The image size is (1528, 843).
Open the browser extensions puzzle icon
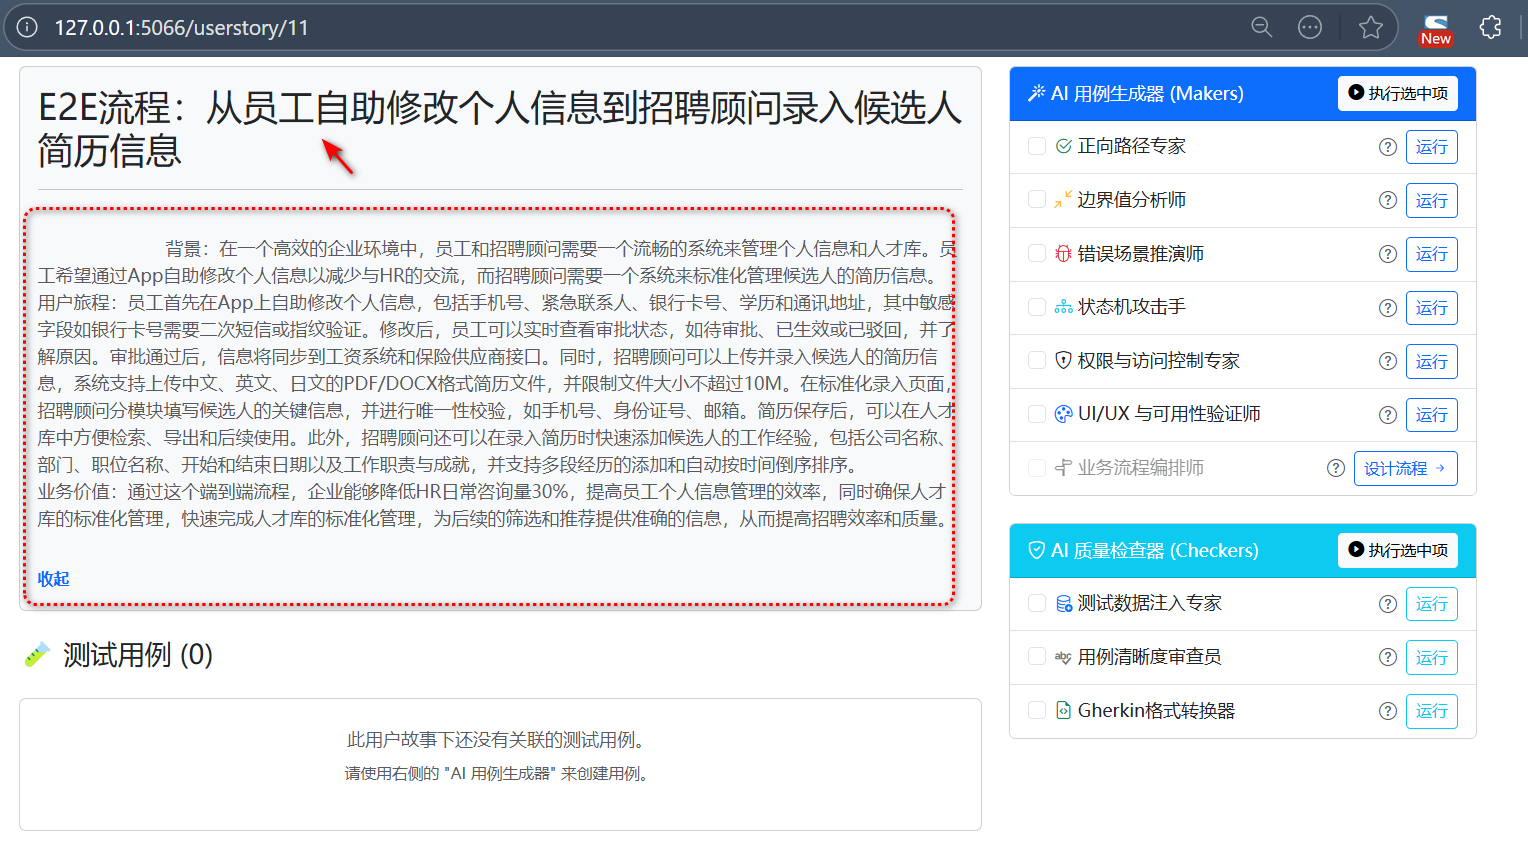1490,27
